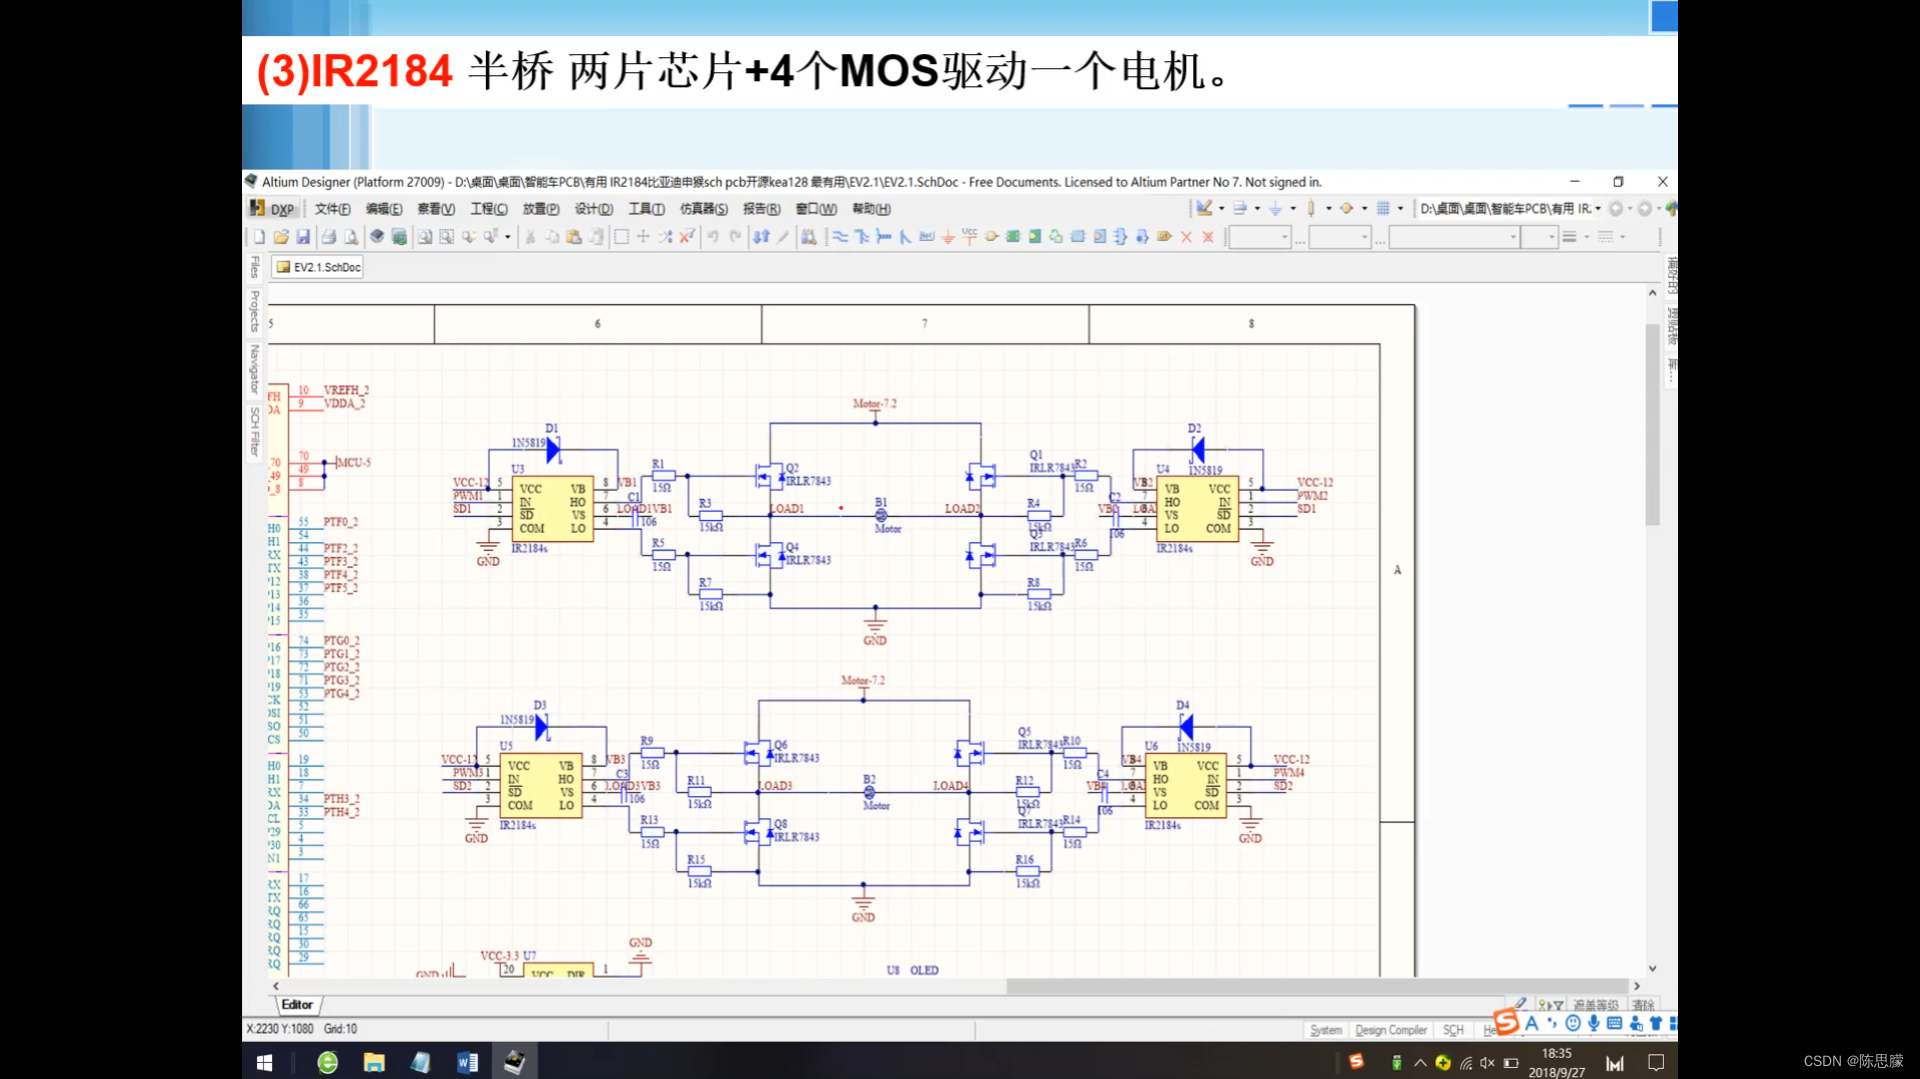This screenshot has width=1920, height=1079.
Task: Browse component libraries with the binoculars icon
Action: tap(809, 237)
